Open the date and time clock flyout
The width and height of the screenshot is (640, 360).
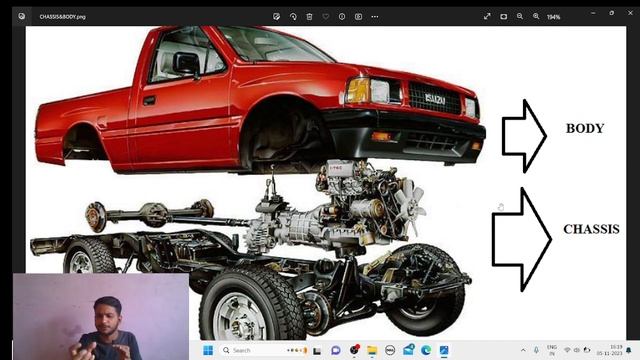(x=610, y=350)
